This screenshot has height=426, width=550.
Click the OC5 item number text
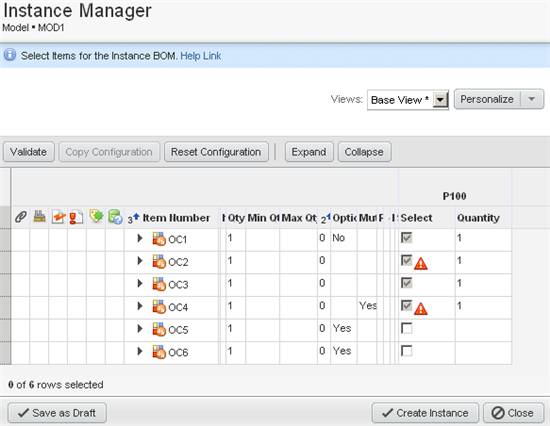click(178, 330)
